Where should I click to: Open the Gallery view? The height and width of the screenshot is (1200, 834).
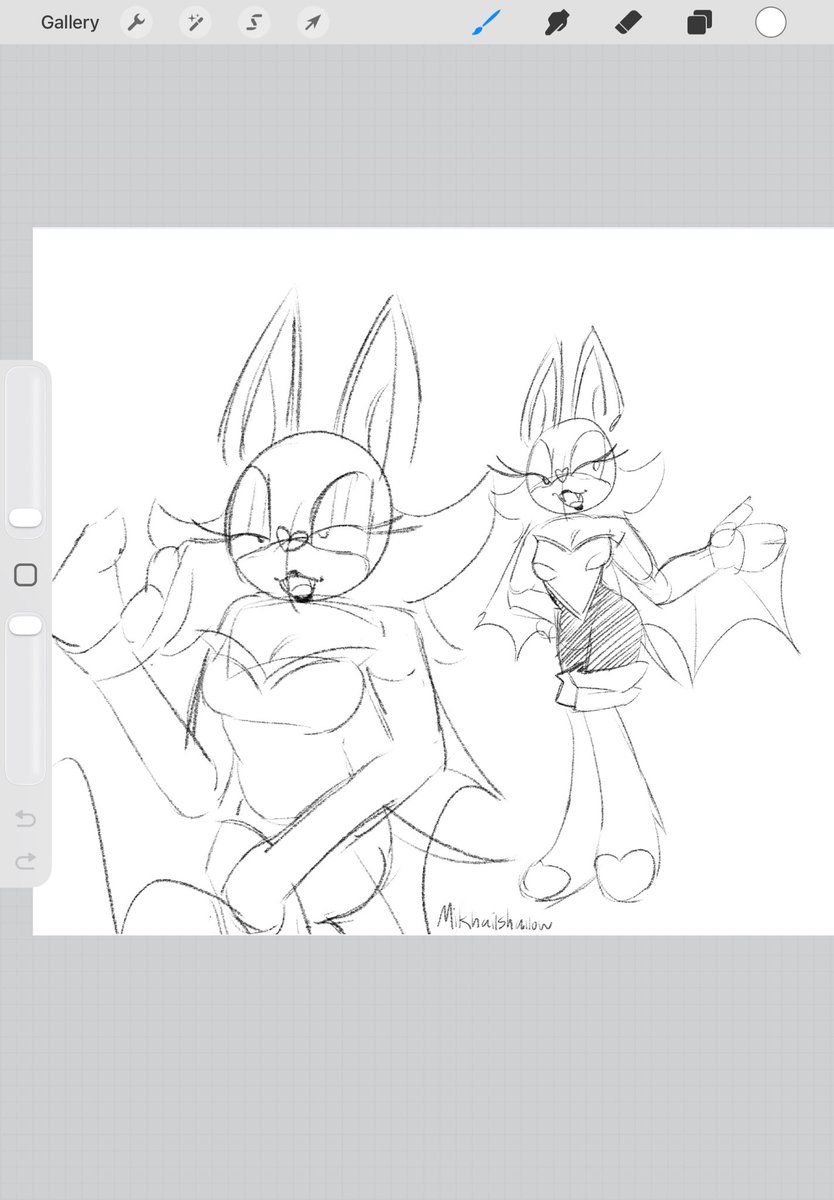(x=70, y=22)
